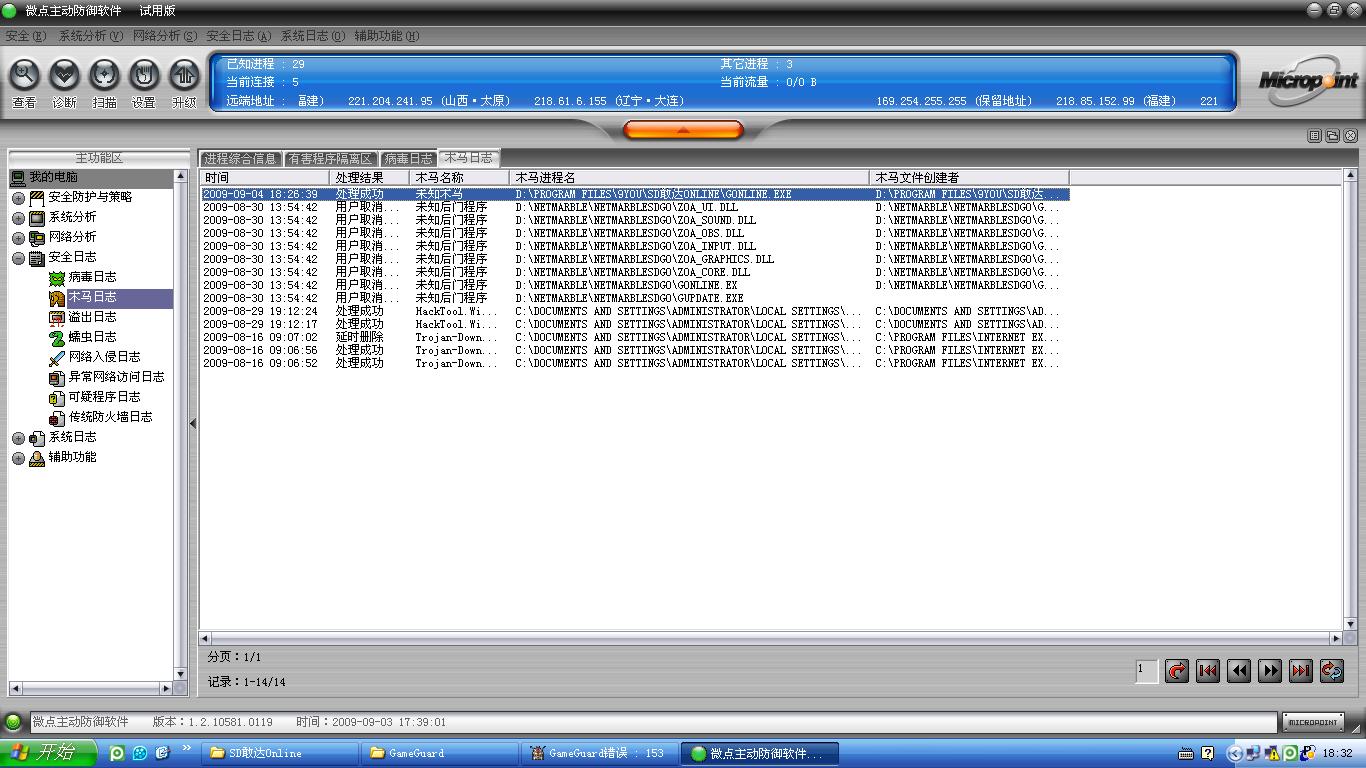Switch to 病毒日志 tab
Screen dimensions: 1366x768
pos(408,158)
